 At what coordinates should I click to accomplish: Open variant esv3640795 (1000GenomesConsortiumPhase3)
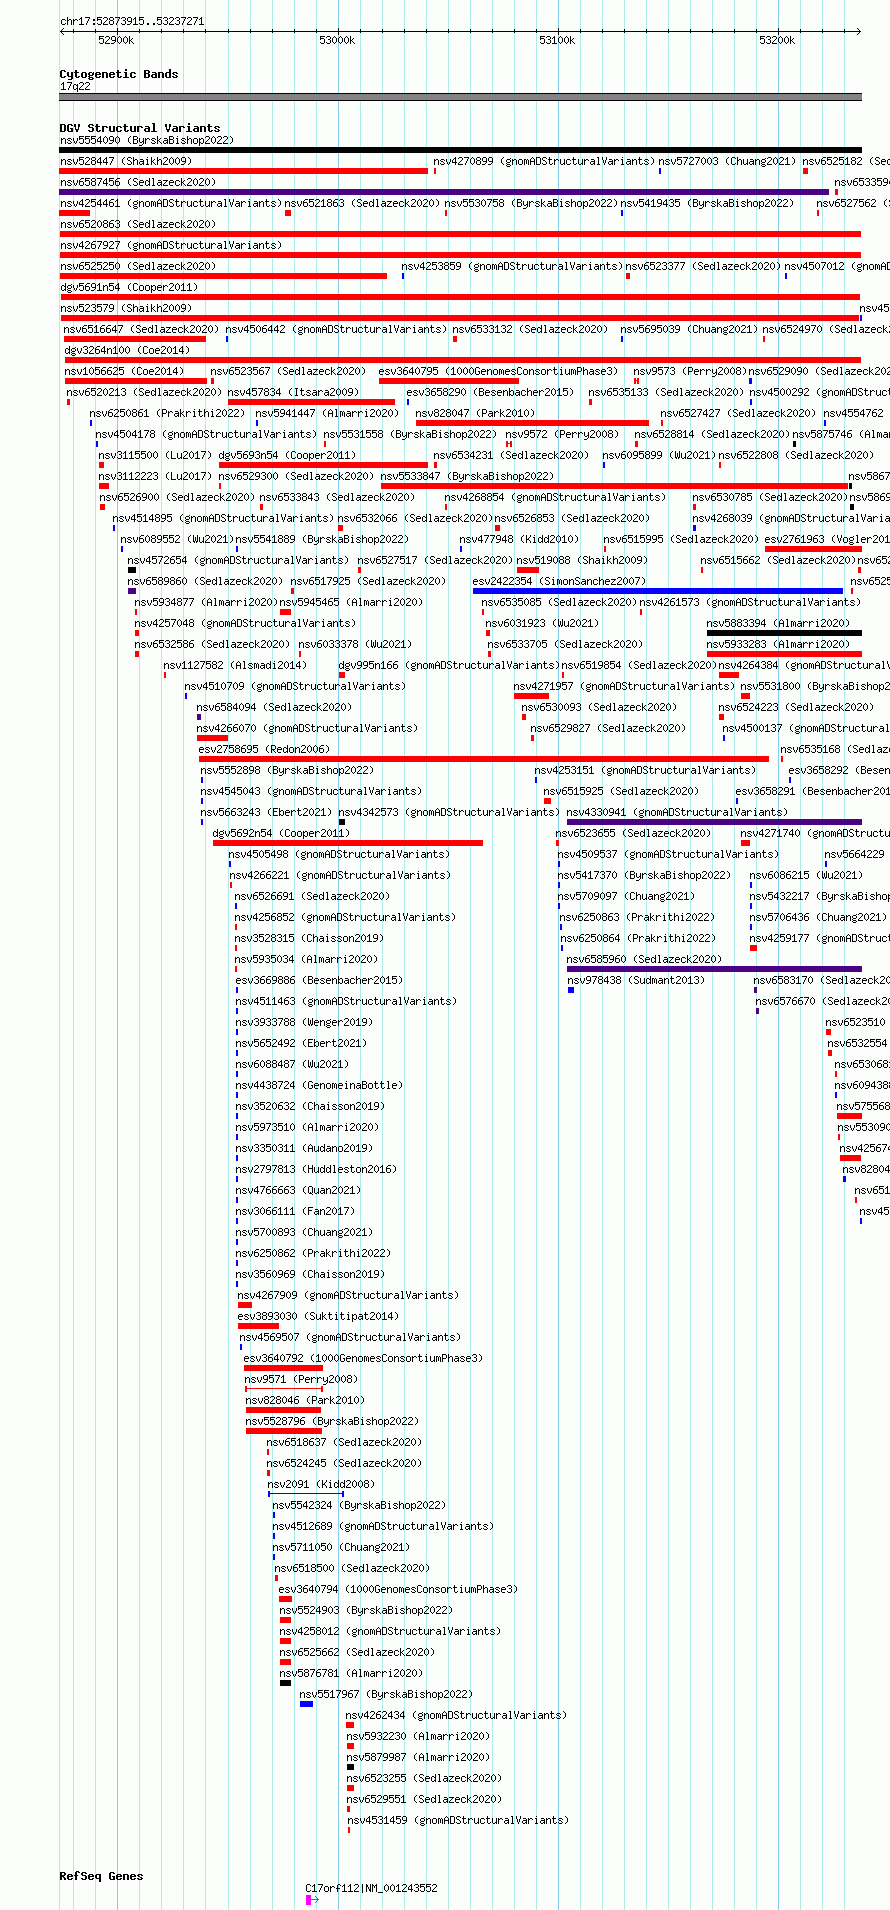tap(498, 371)
